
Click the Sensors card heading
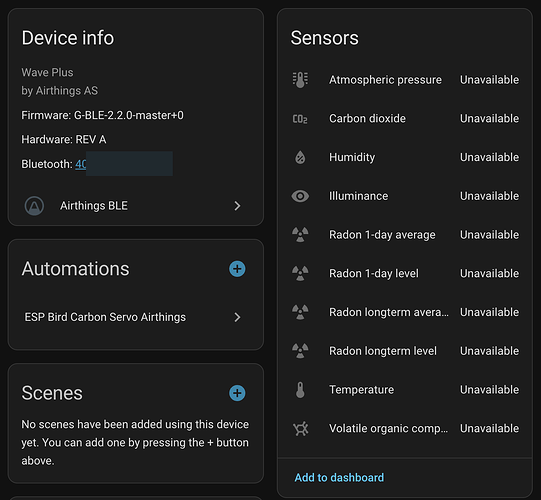click(x=324, y=38)
